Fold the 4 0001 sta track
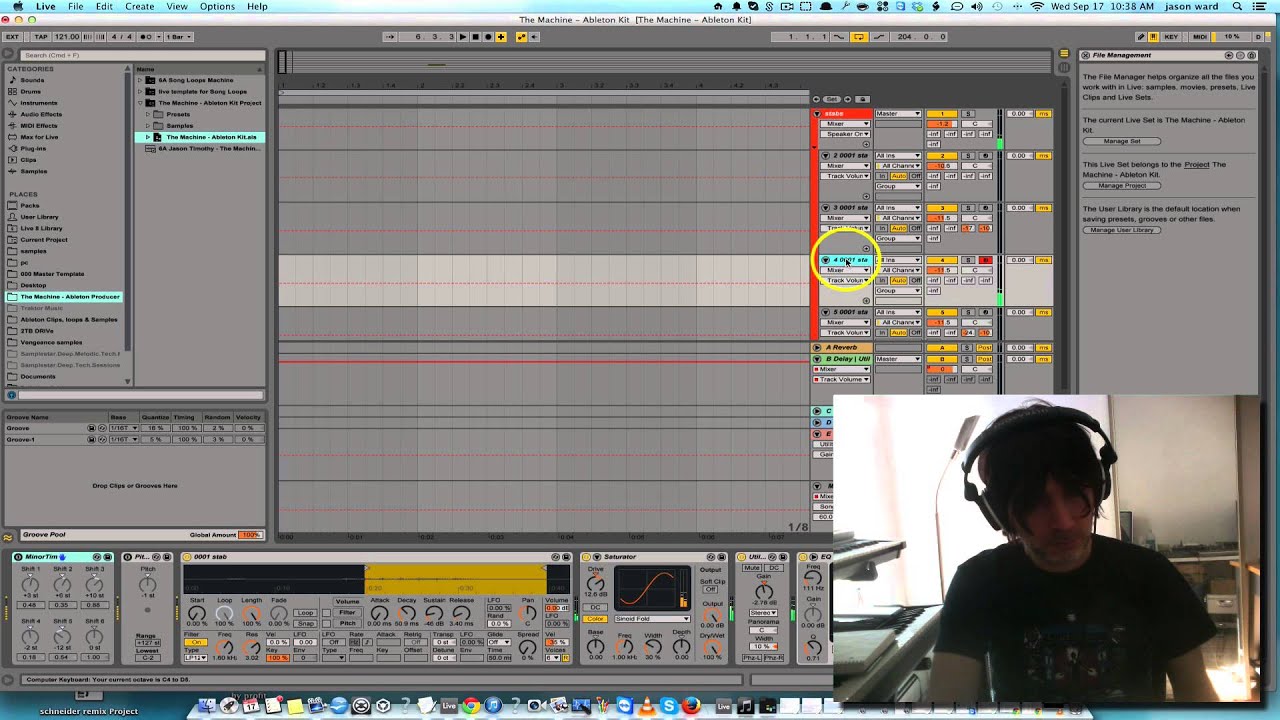The image size is (1280, 720). [826, 260]
